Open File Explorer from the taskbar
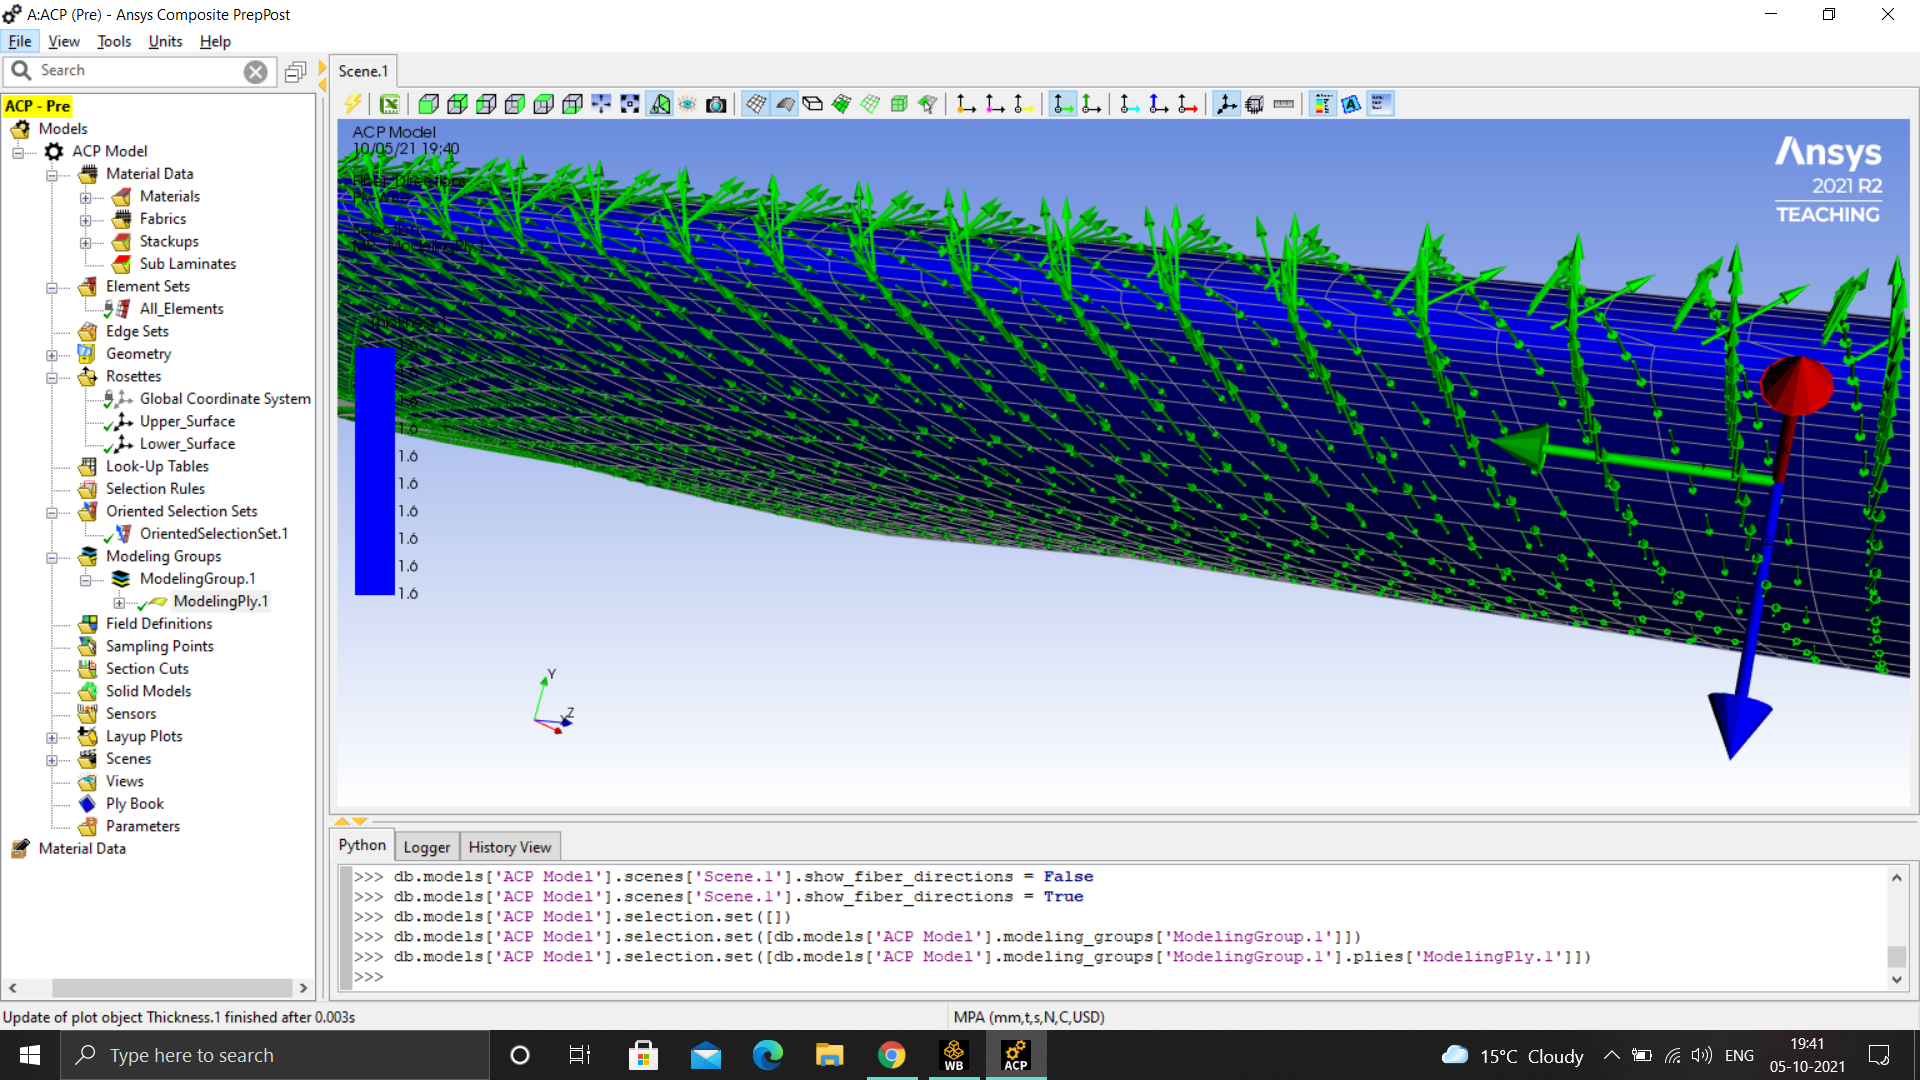The image size is (1920, 1080). pos(829,1055)
